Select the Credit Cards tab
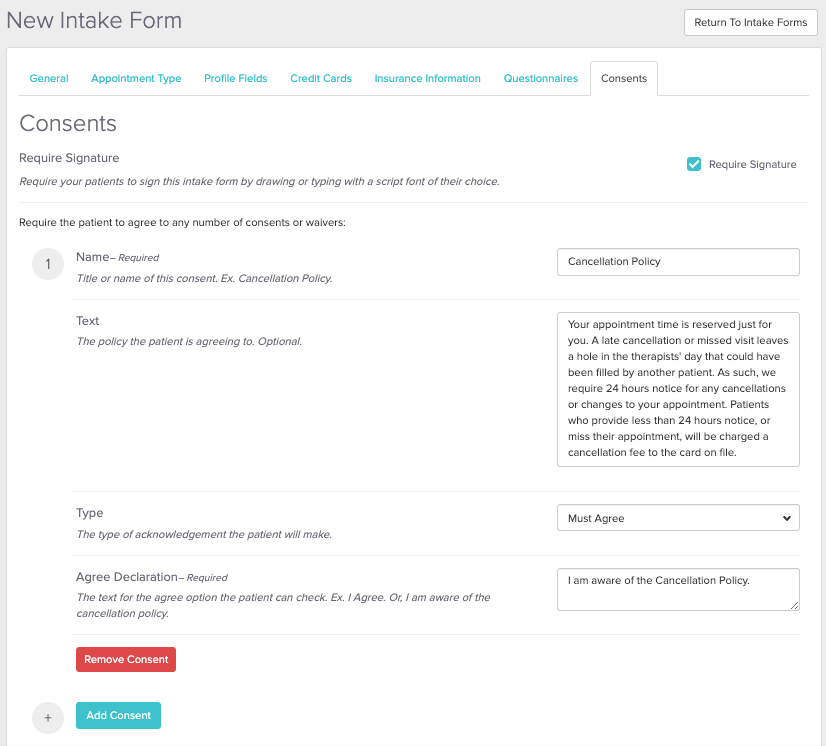 (x=321, y=78)
